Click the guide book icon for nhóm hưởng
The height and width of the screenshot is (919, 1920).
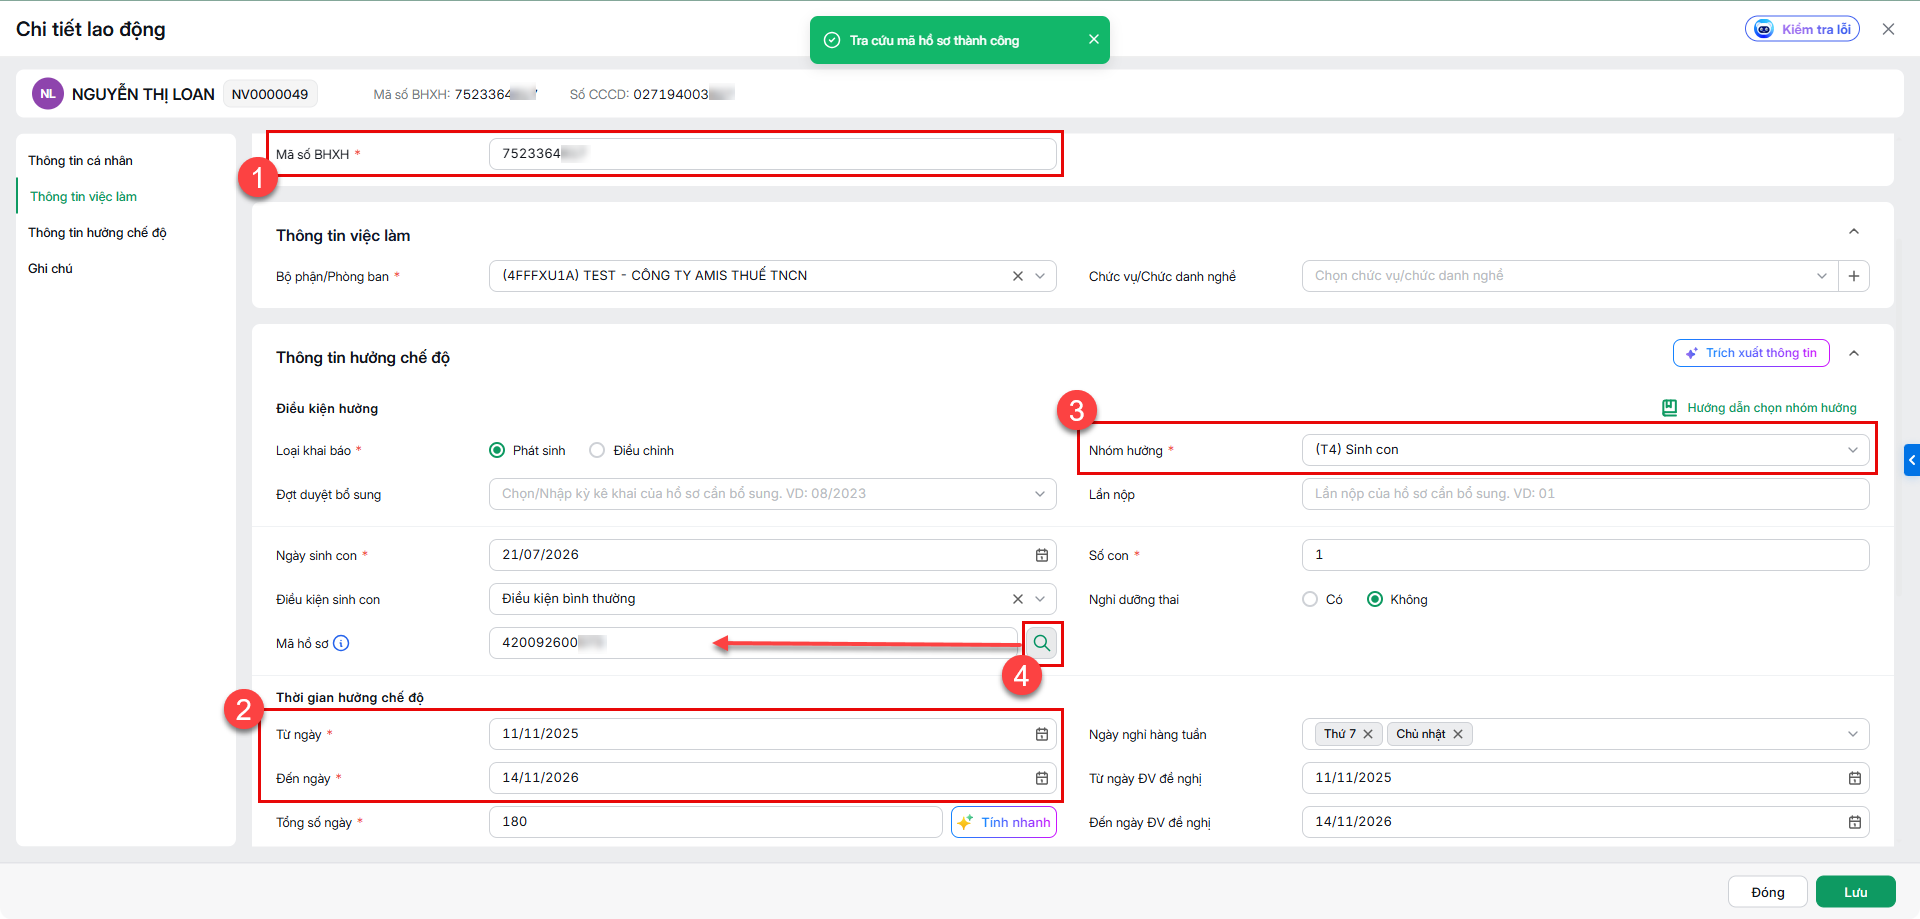(1669, 408)
